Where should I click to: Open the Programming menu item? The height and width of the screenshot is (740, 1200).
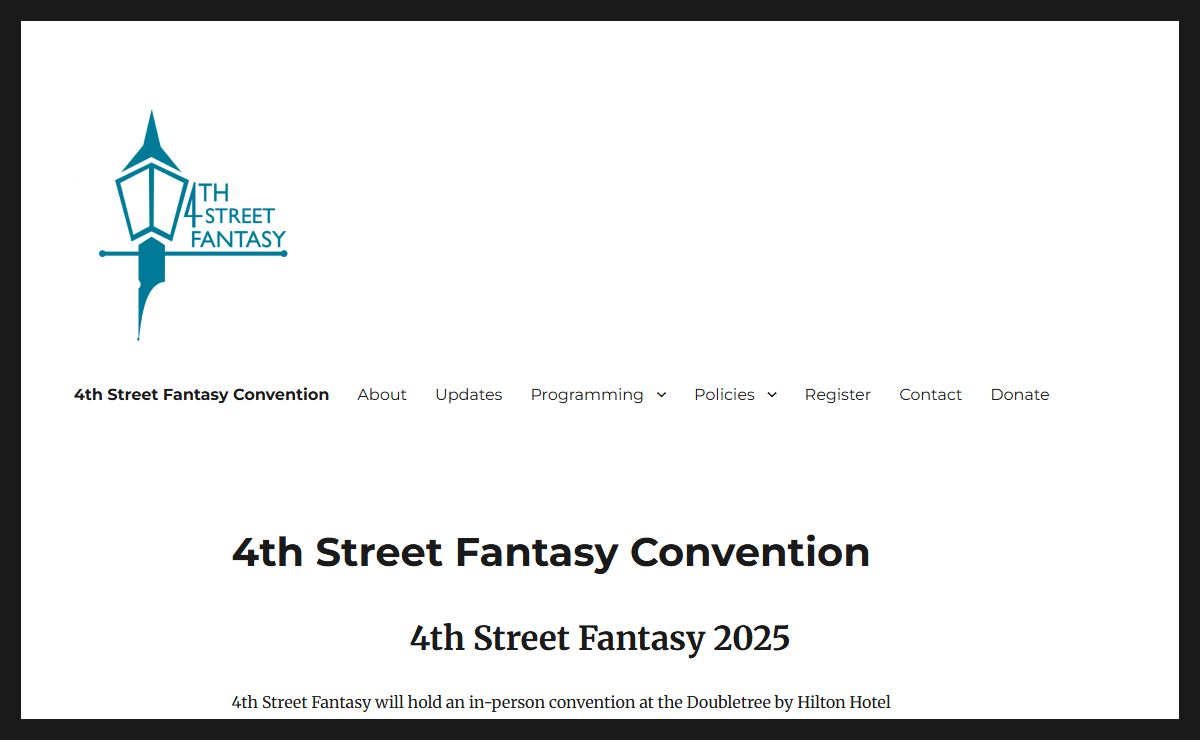point(587,394)
